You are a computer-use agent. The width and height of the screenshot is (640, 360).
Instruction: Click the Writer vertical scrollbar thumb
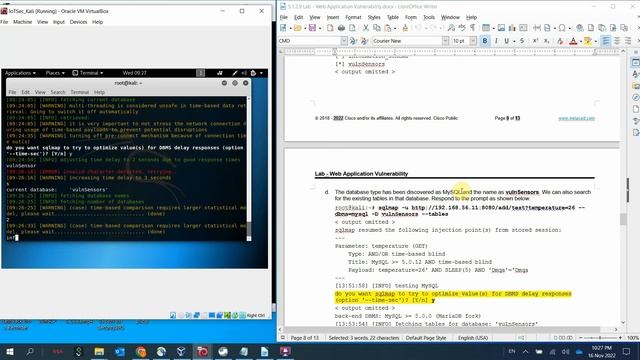pos(623,219)
